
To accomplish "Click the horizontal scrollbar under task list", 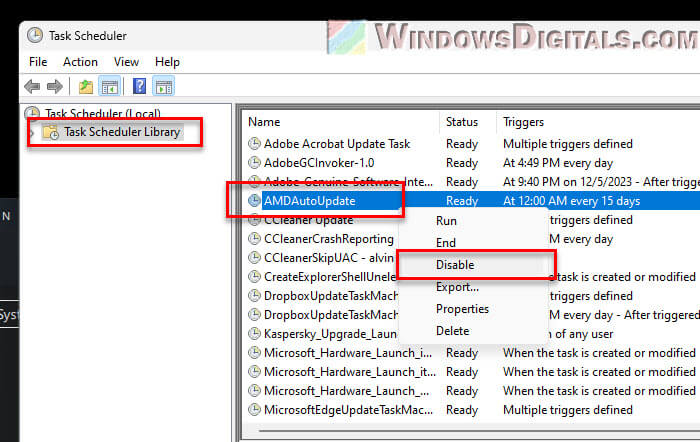I will click(x=478, y=431).
